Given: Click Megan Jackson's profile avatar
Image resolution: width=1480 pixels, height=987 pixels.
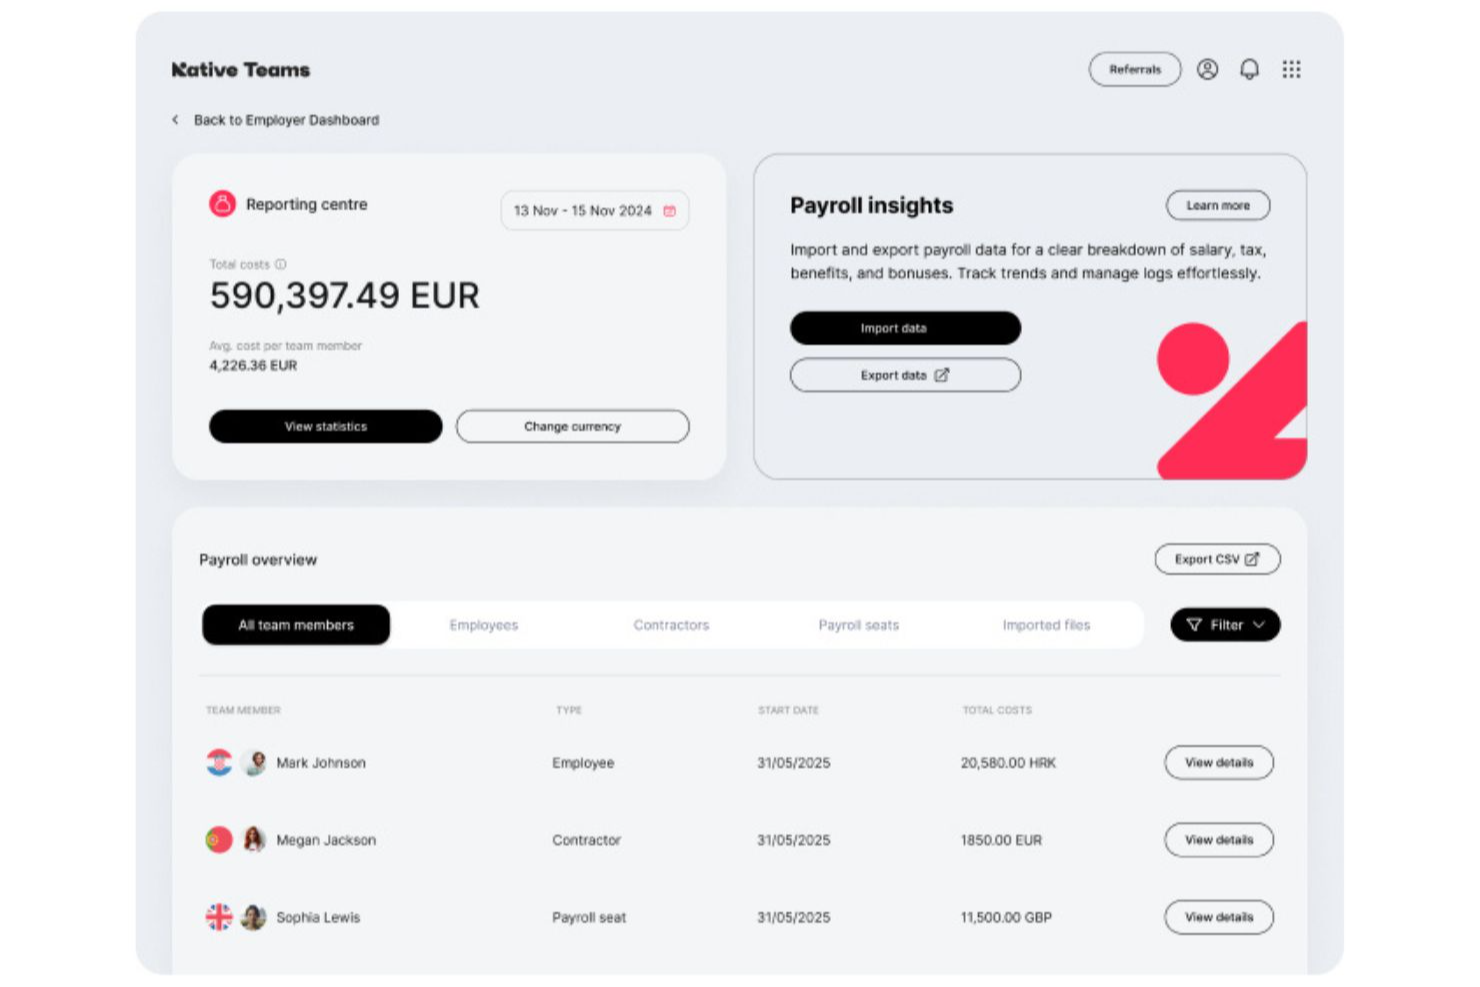Looking at the screenshot, I should pos(253,840).
